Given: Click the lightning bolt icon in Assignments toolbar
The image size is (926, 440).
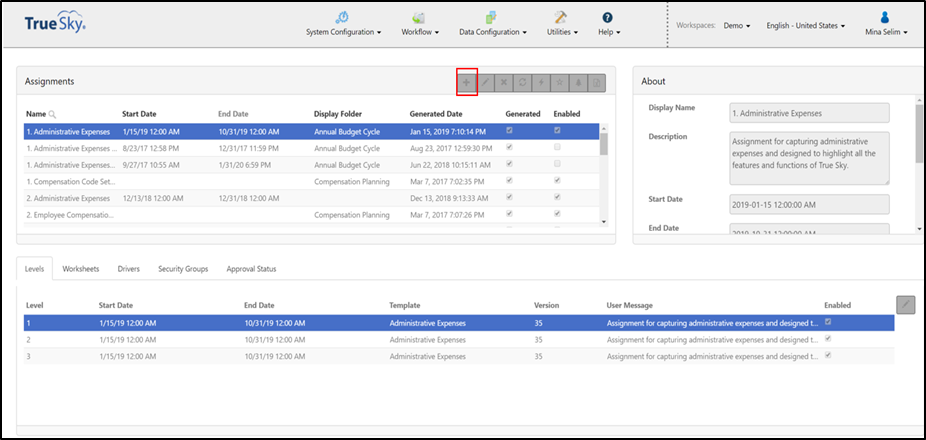Looking at the screenshot, I should coord(540,83).
